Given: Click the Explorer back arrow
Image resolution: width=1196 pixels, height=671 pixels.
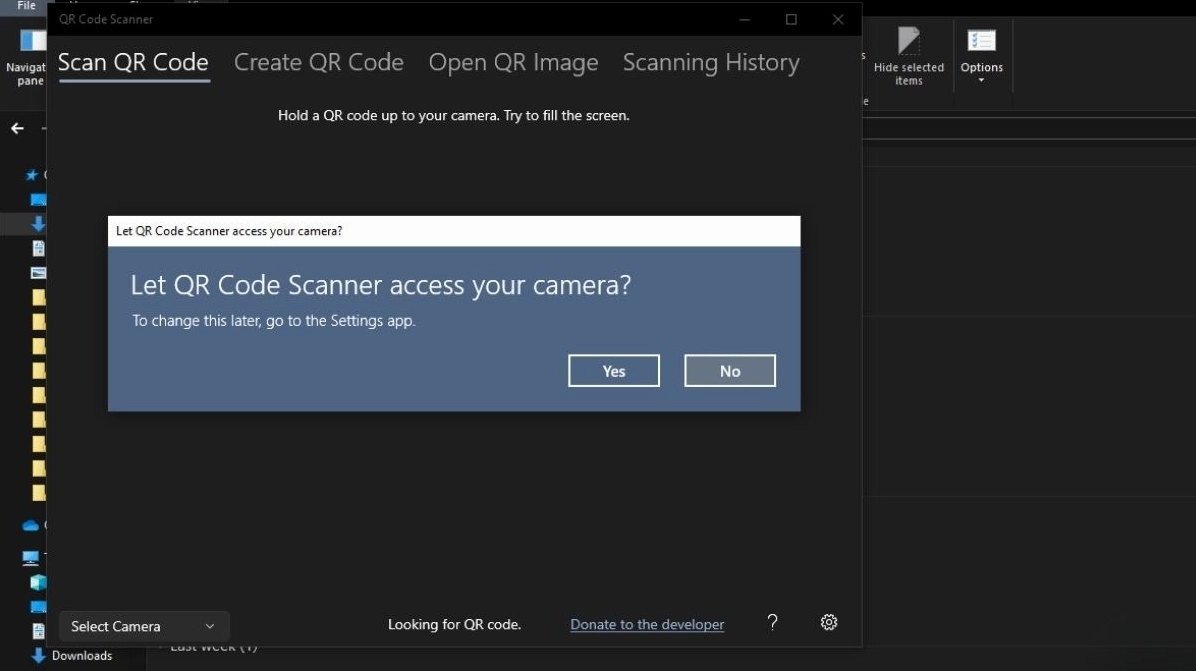Looking at the screenshot, I should click(17, 129).
